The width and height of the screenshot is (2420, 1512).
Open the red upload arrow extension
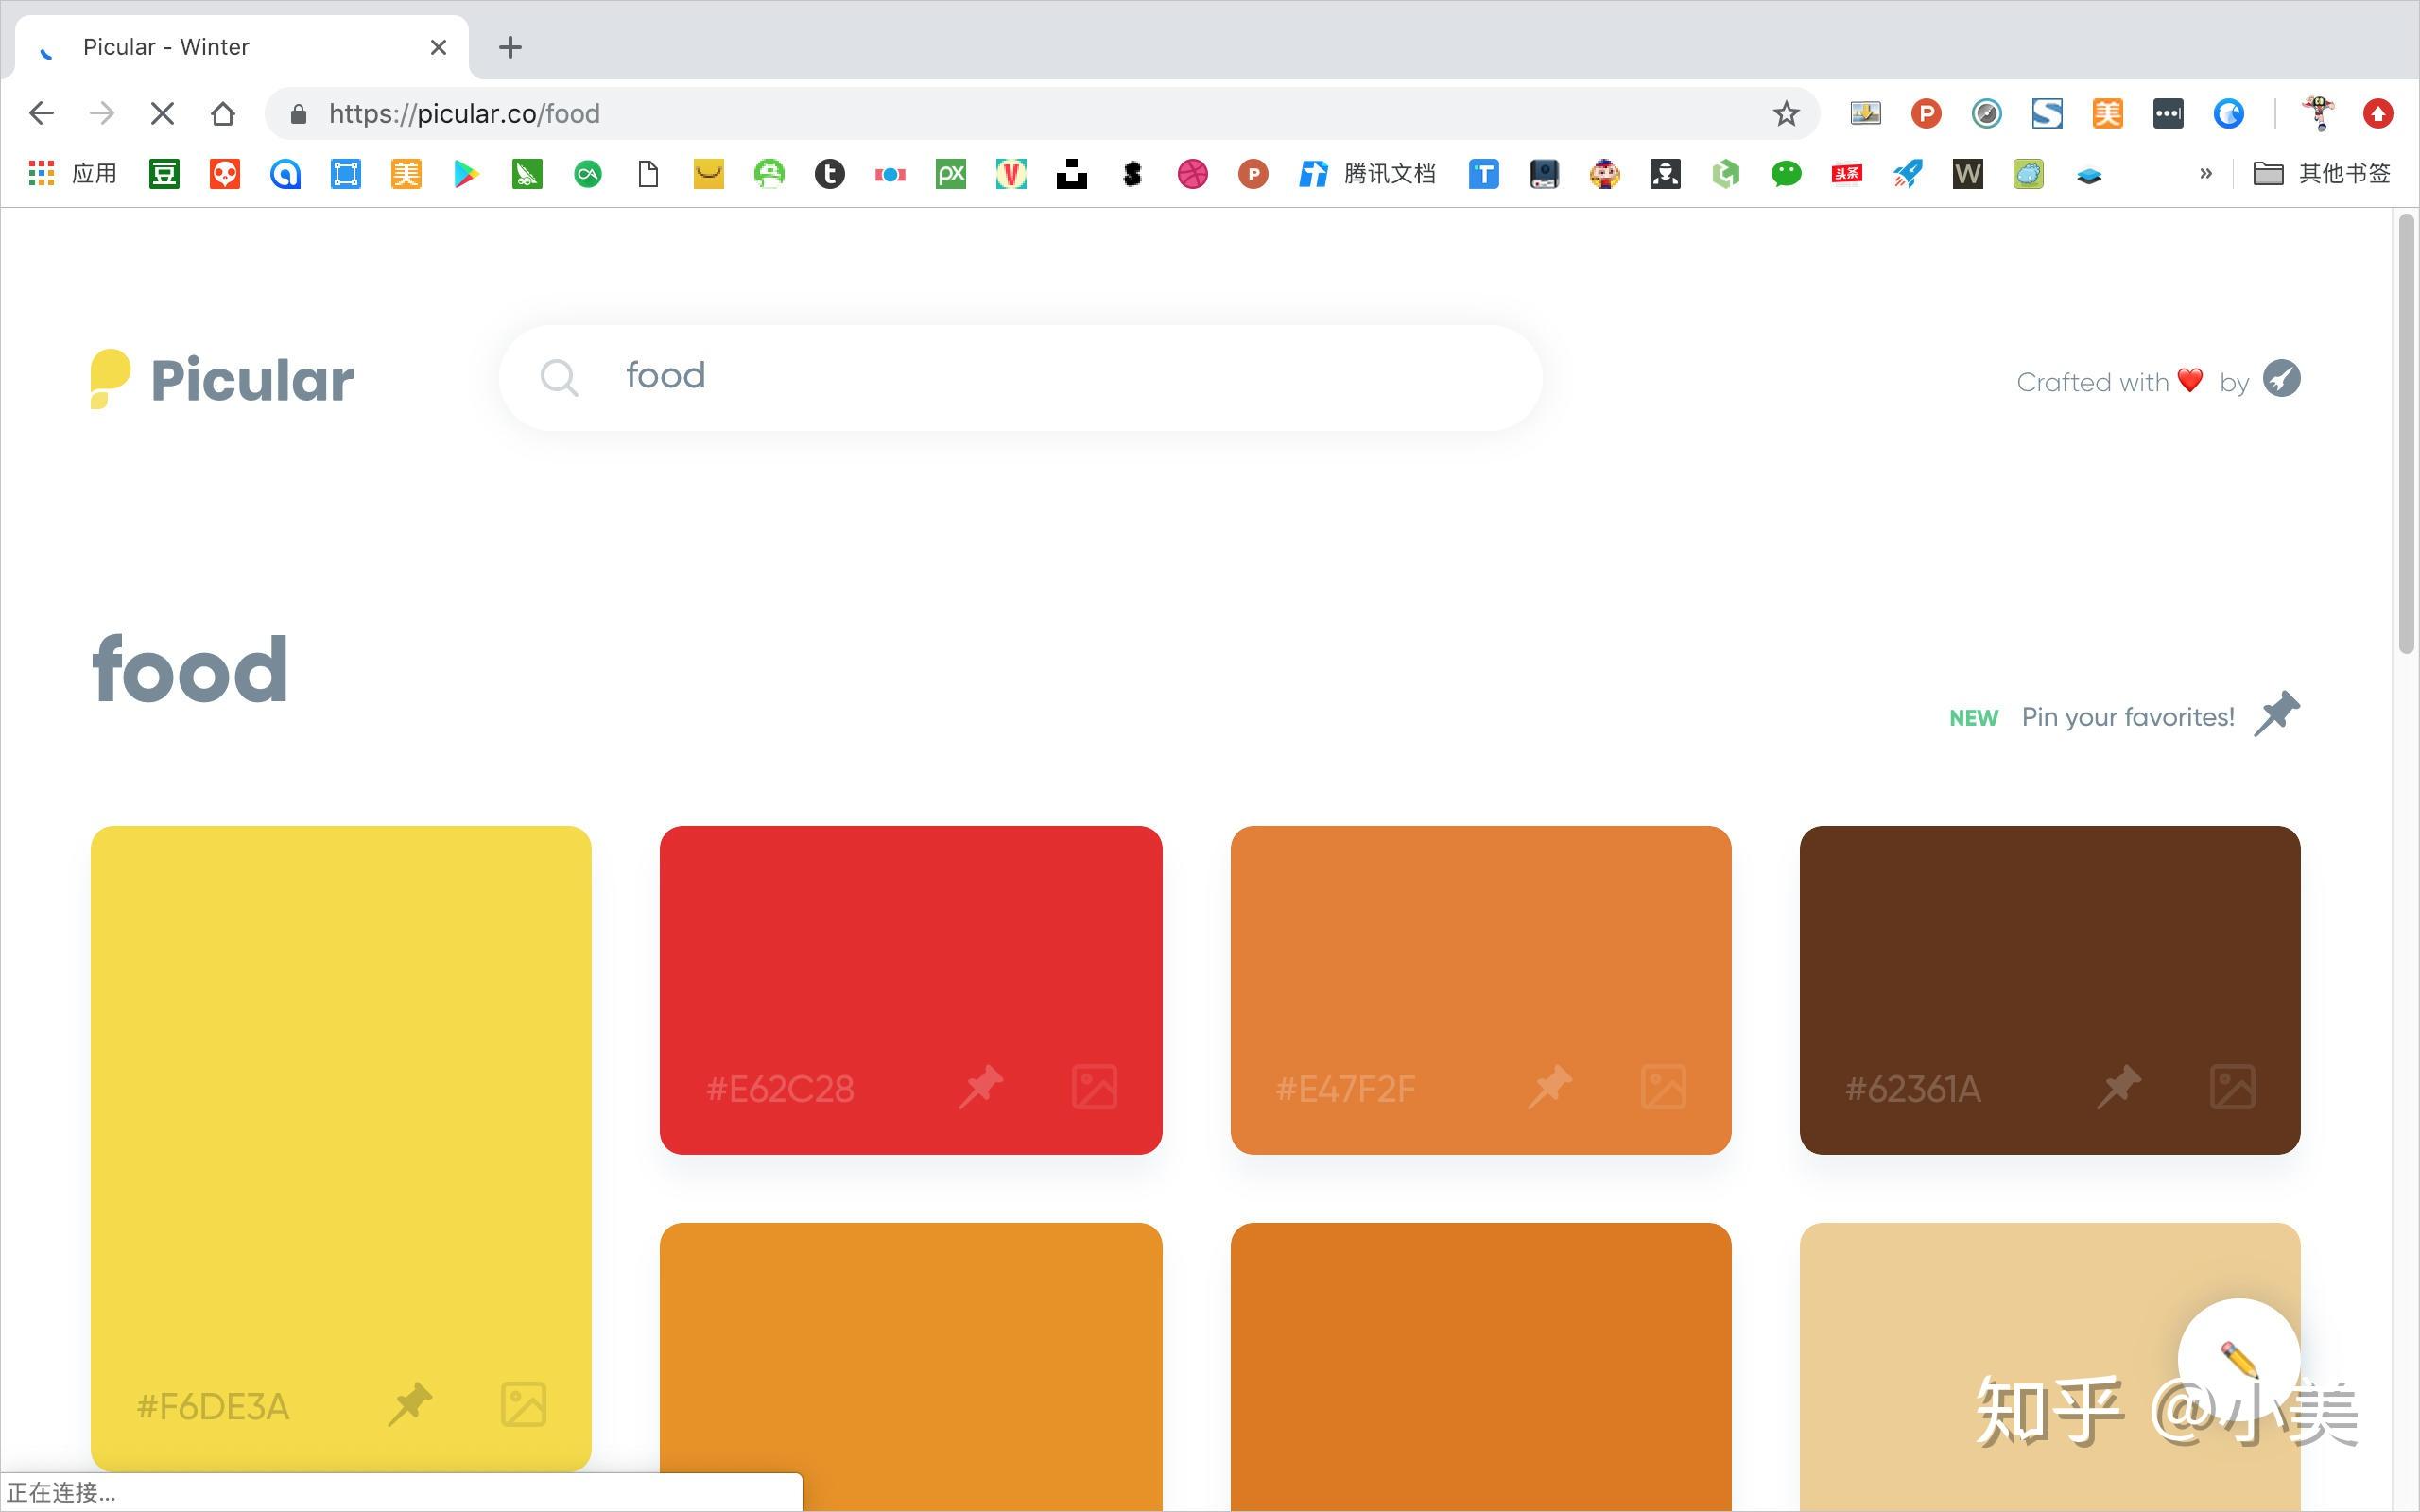(x=2378, y=114)
